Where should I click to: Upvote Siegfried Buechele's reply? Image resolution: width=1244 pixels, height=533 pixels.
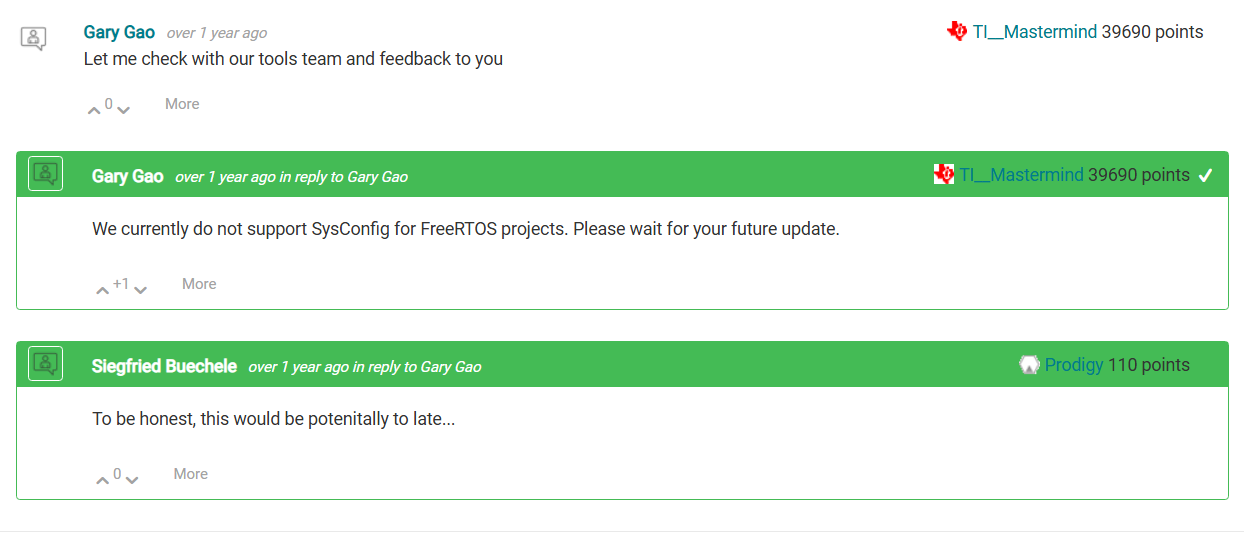pos(102,480)
